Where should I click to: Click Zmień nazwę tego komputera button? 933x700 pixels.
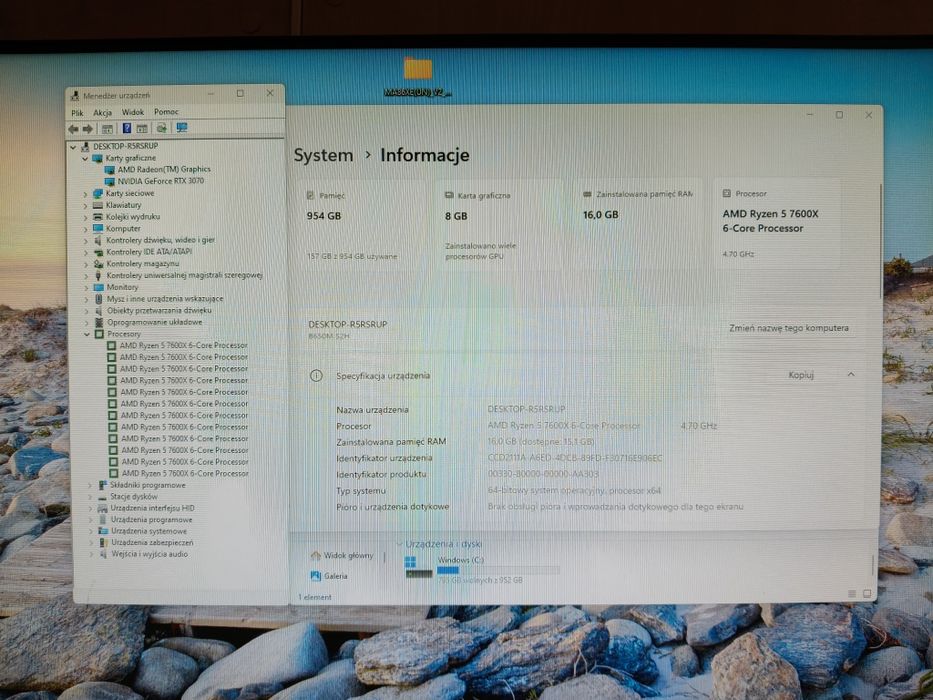coord(789,328)
